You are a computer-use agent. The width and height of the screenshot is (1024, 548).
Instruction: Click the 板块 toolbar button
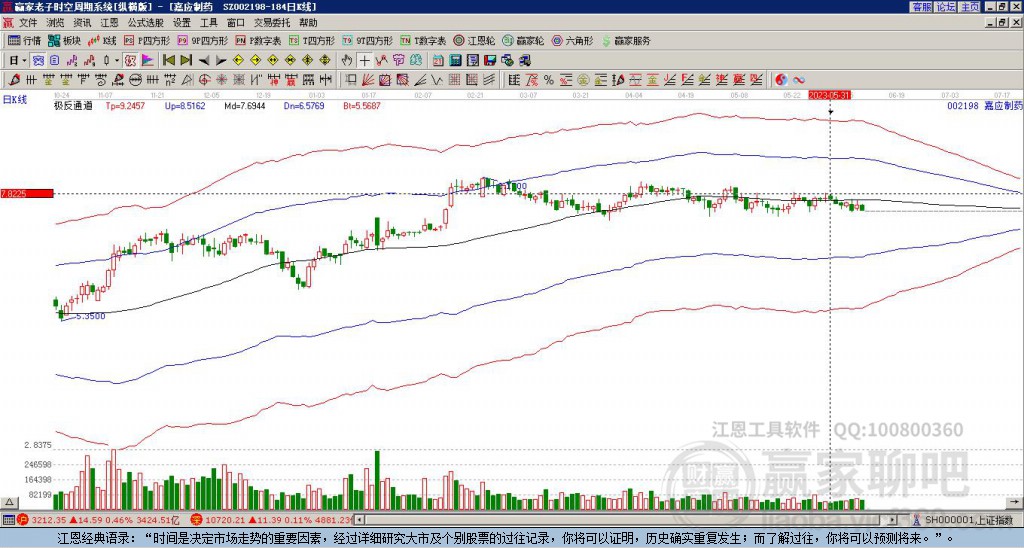point(65,40)
